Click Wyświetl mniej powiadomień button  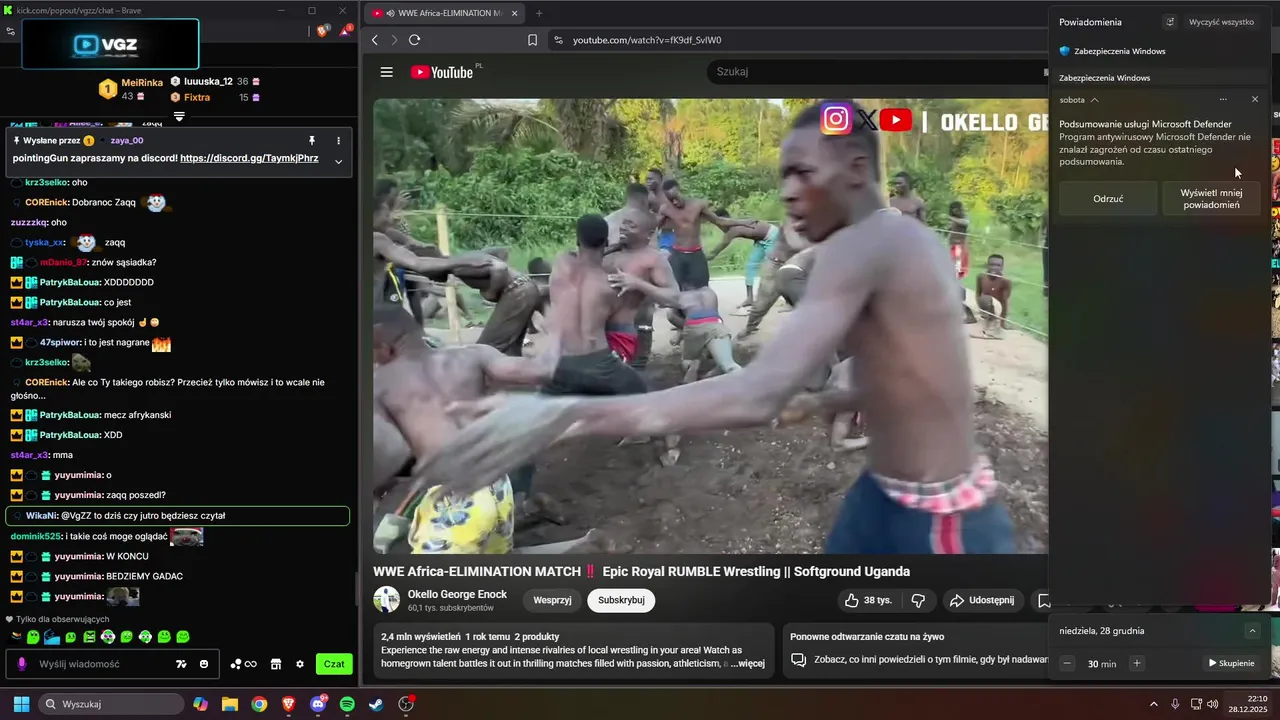click(1211, 199)
